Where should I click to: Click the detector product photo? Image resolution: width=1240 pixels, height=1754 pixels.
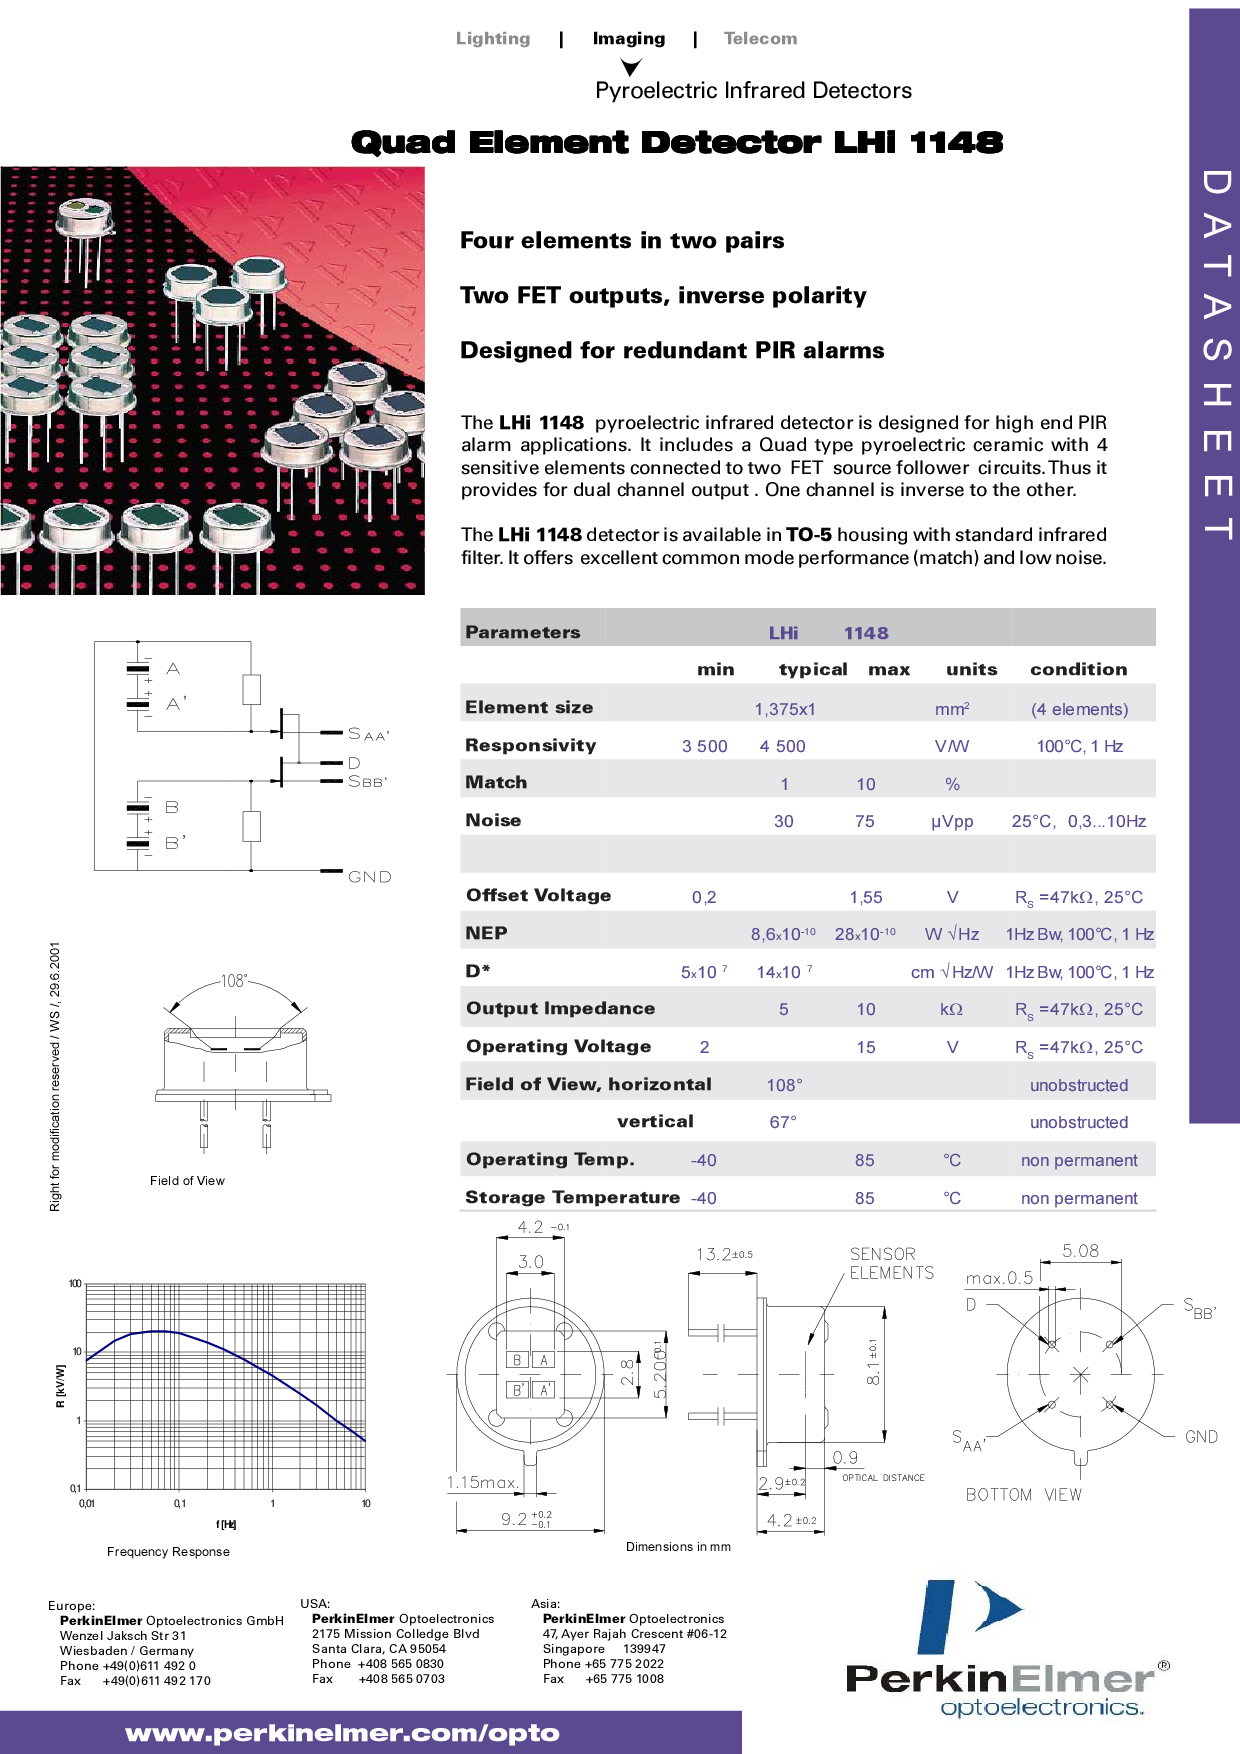click(x=212, y=380)
